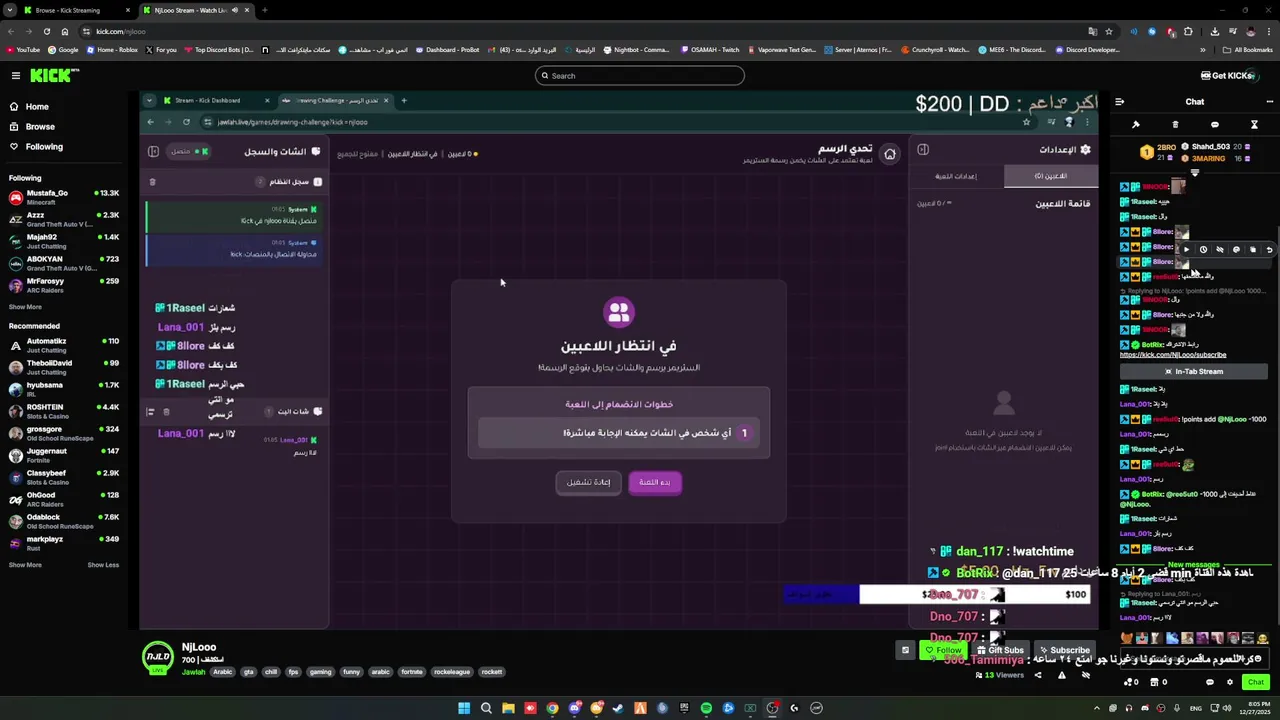
Task: Open MrFarosyy's channel in the sidebar
Action: (65, 285)
